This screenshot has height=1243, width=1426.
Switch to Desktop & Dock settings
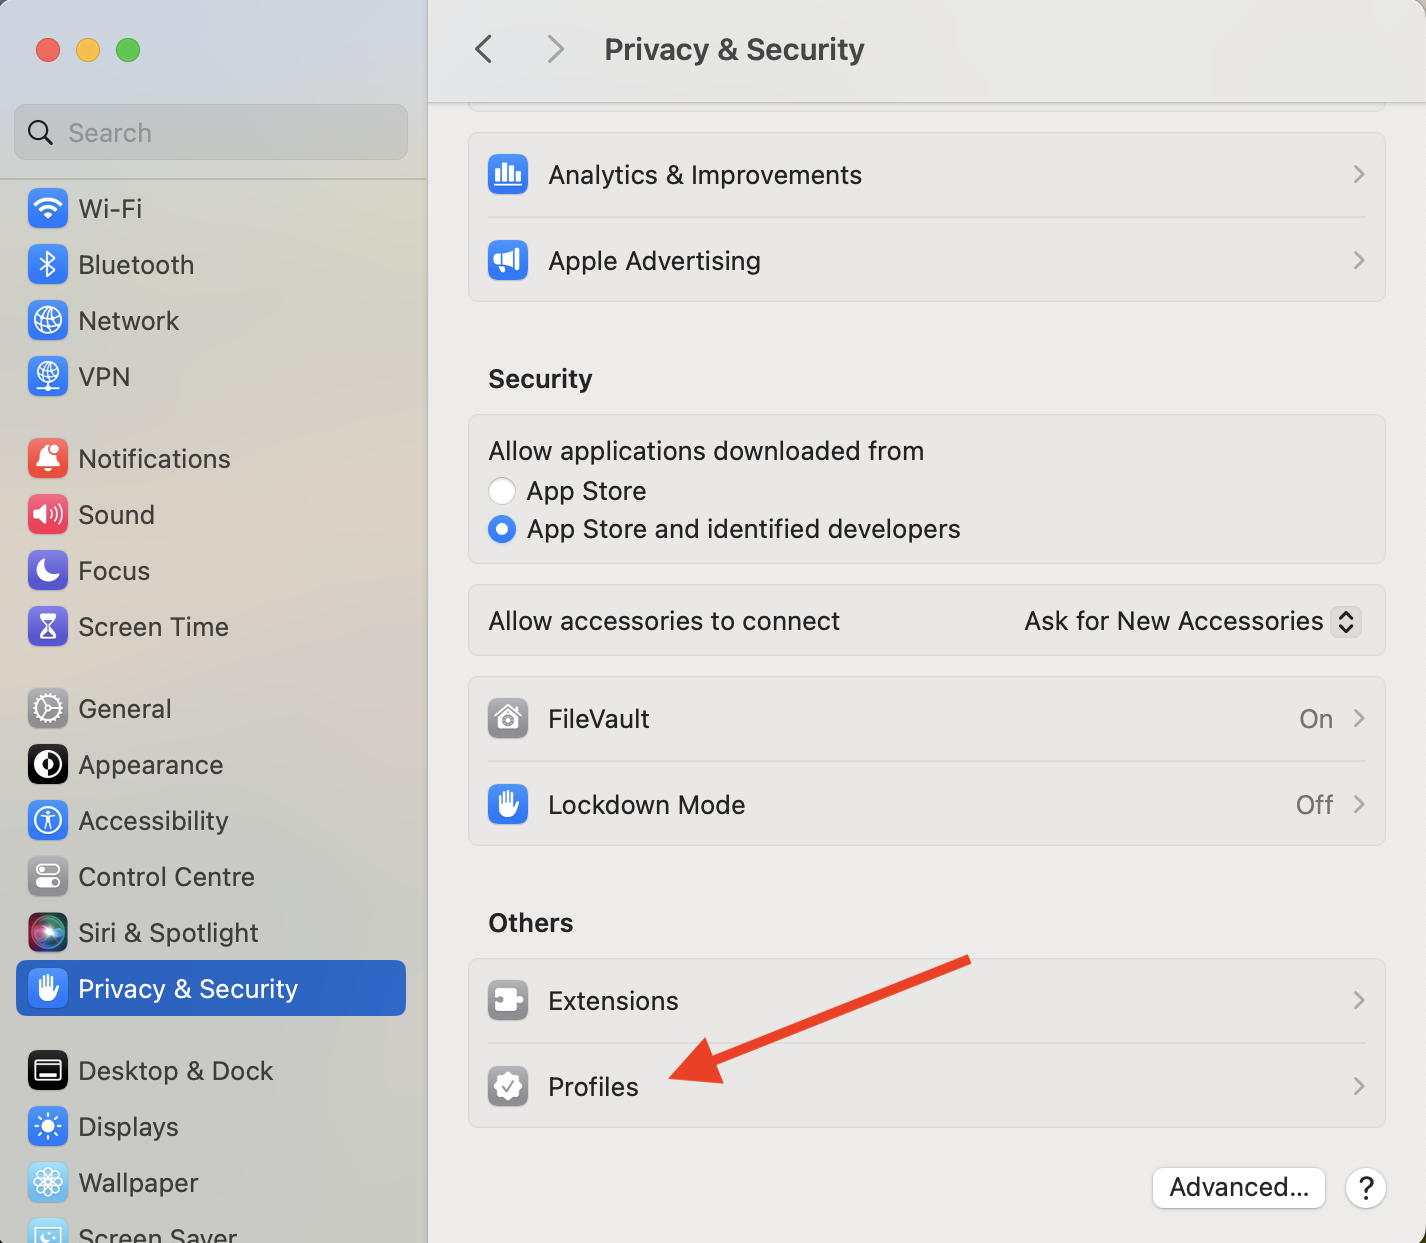(x=175, y=1070)
